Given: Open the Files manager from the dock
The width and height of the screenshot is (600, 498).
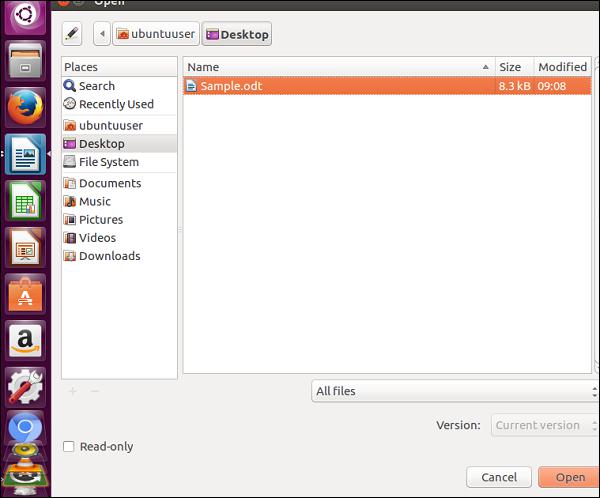Looking at the screenshot, I should click(x=25, y=64).
